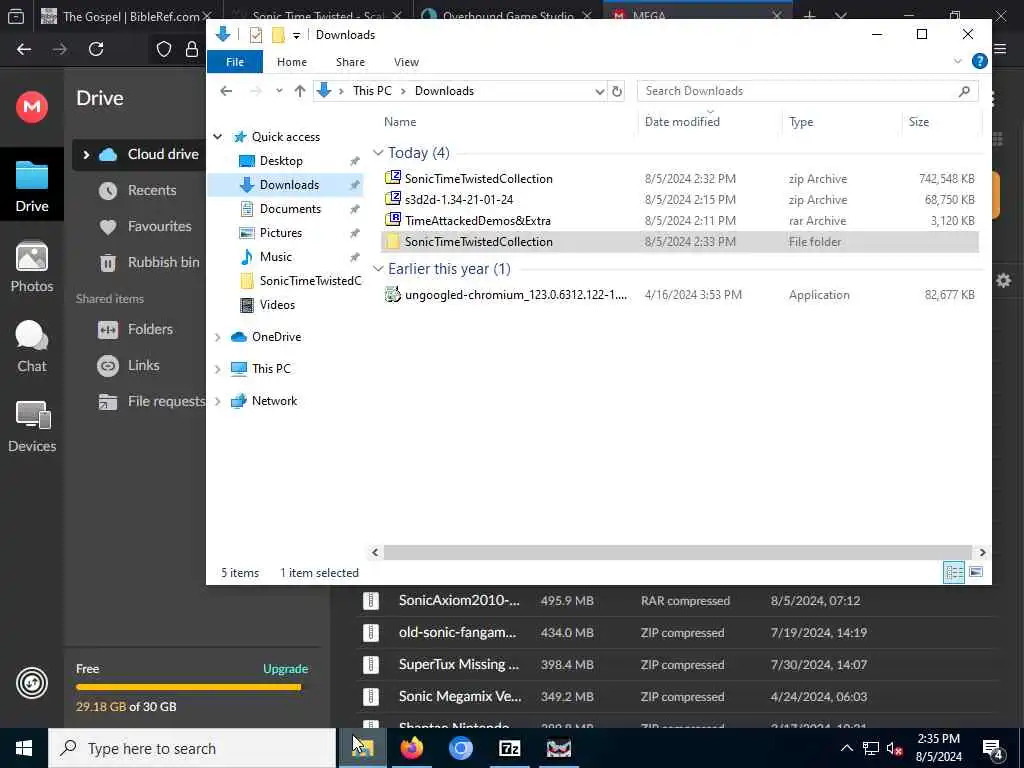1024x768 pixels.
Task: Open the notification center icon
Action: coord(992,748)
